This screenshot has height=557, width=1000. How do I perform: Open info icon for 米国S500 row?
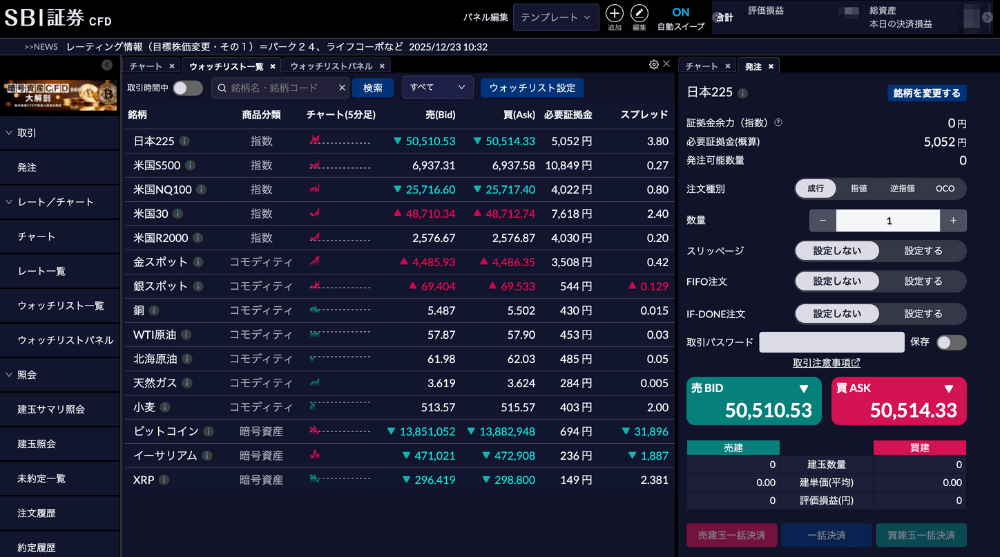click(190, 165)
